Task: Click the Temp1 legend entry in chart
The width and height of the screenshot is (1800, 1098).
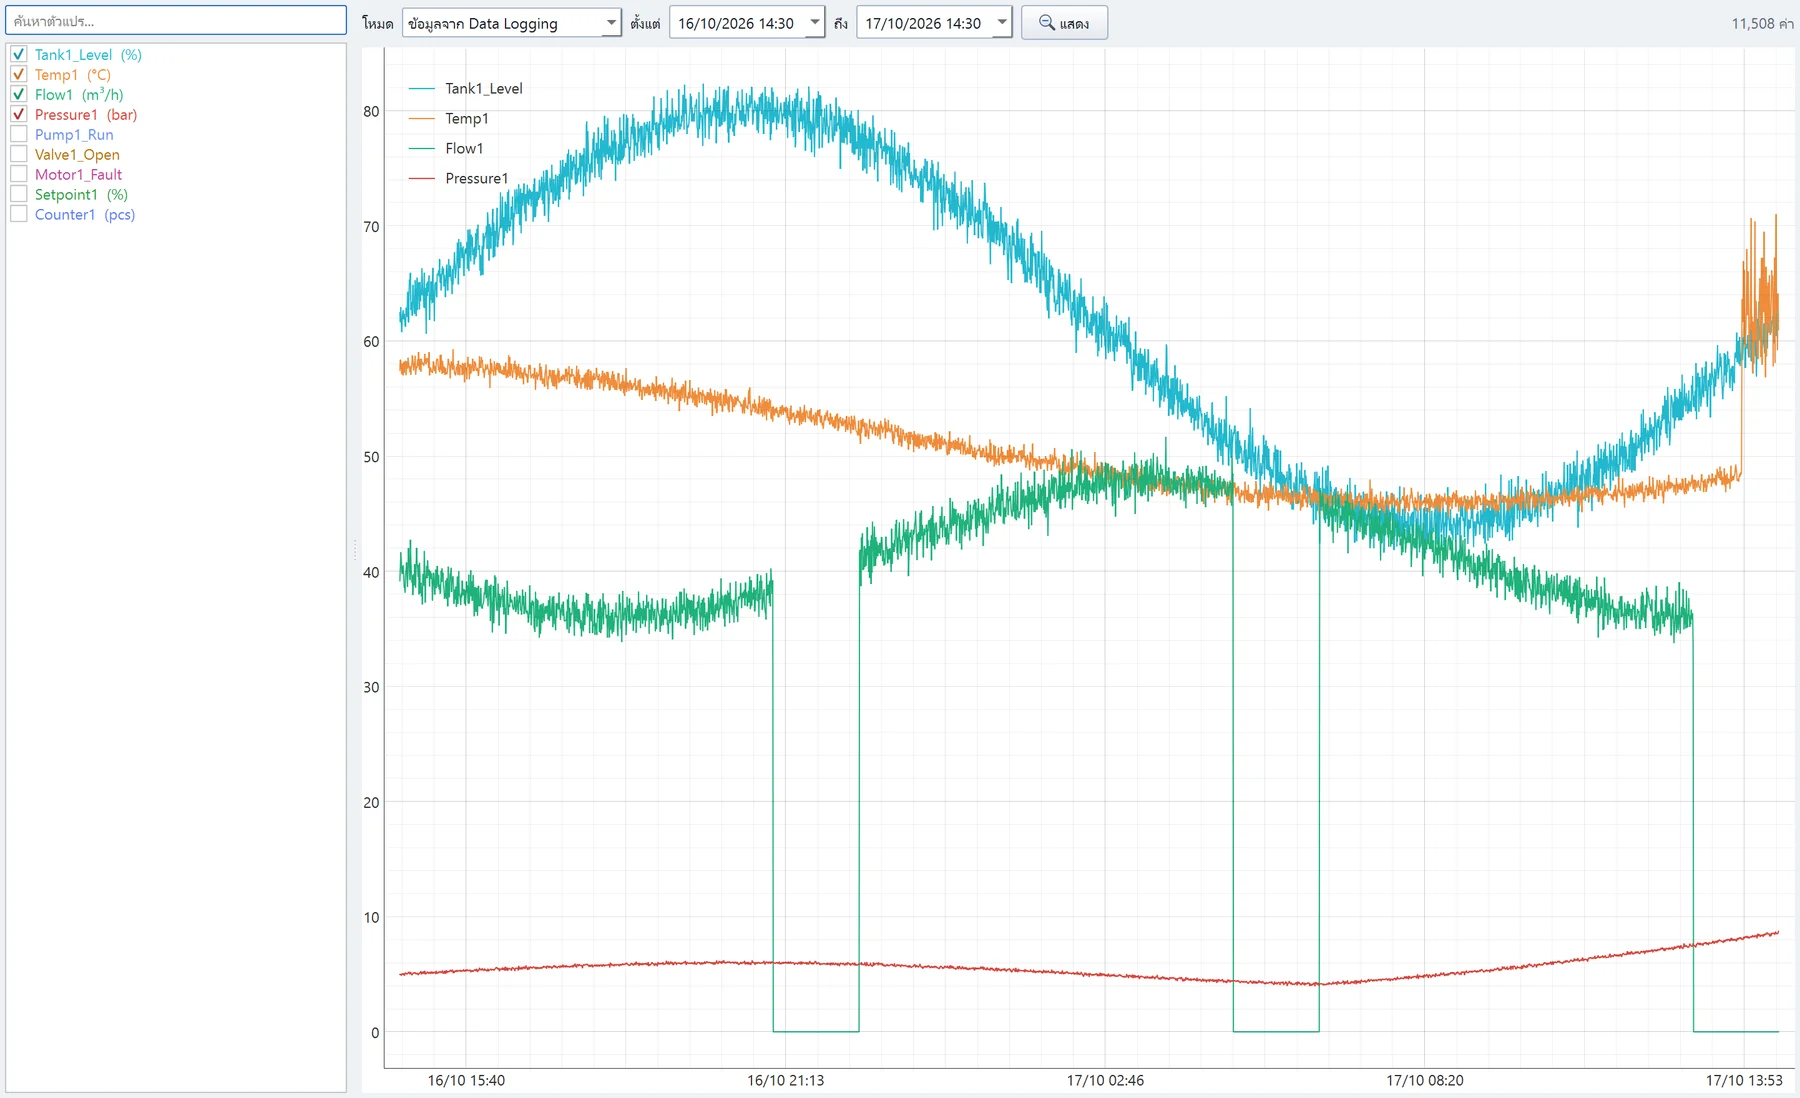Action: point(449,118)
